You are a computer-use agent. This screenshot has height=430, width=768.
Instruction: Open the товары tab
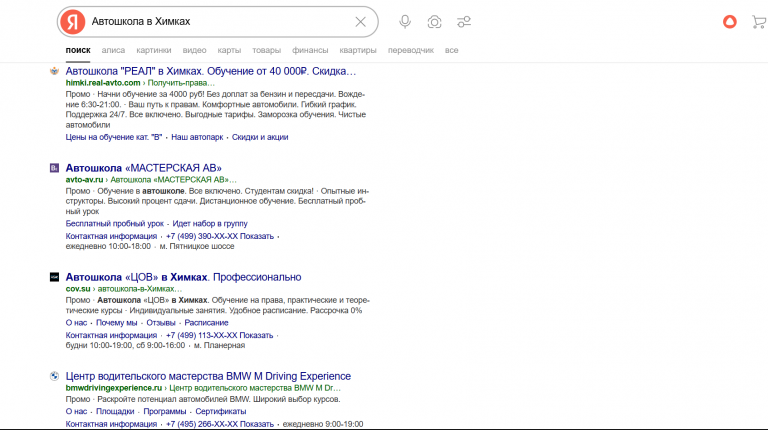tap(266, 50)
